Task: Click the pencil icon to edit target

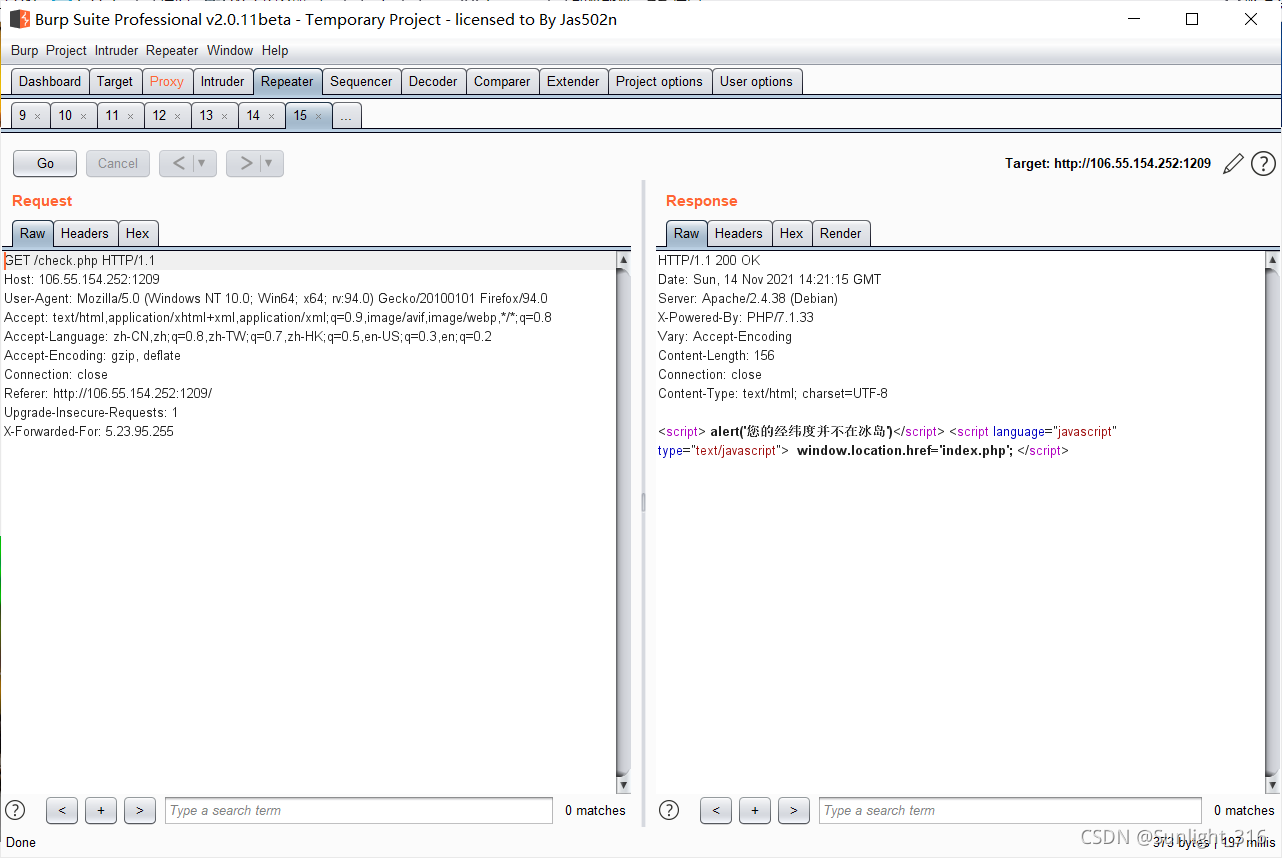Action: (x=1233, y=163)
